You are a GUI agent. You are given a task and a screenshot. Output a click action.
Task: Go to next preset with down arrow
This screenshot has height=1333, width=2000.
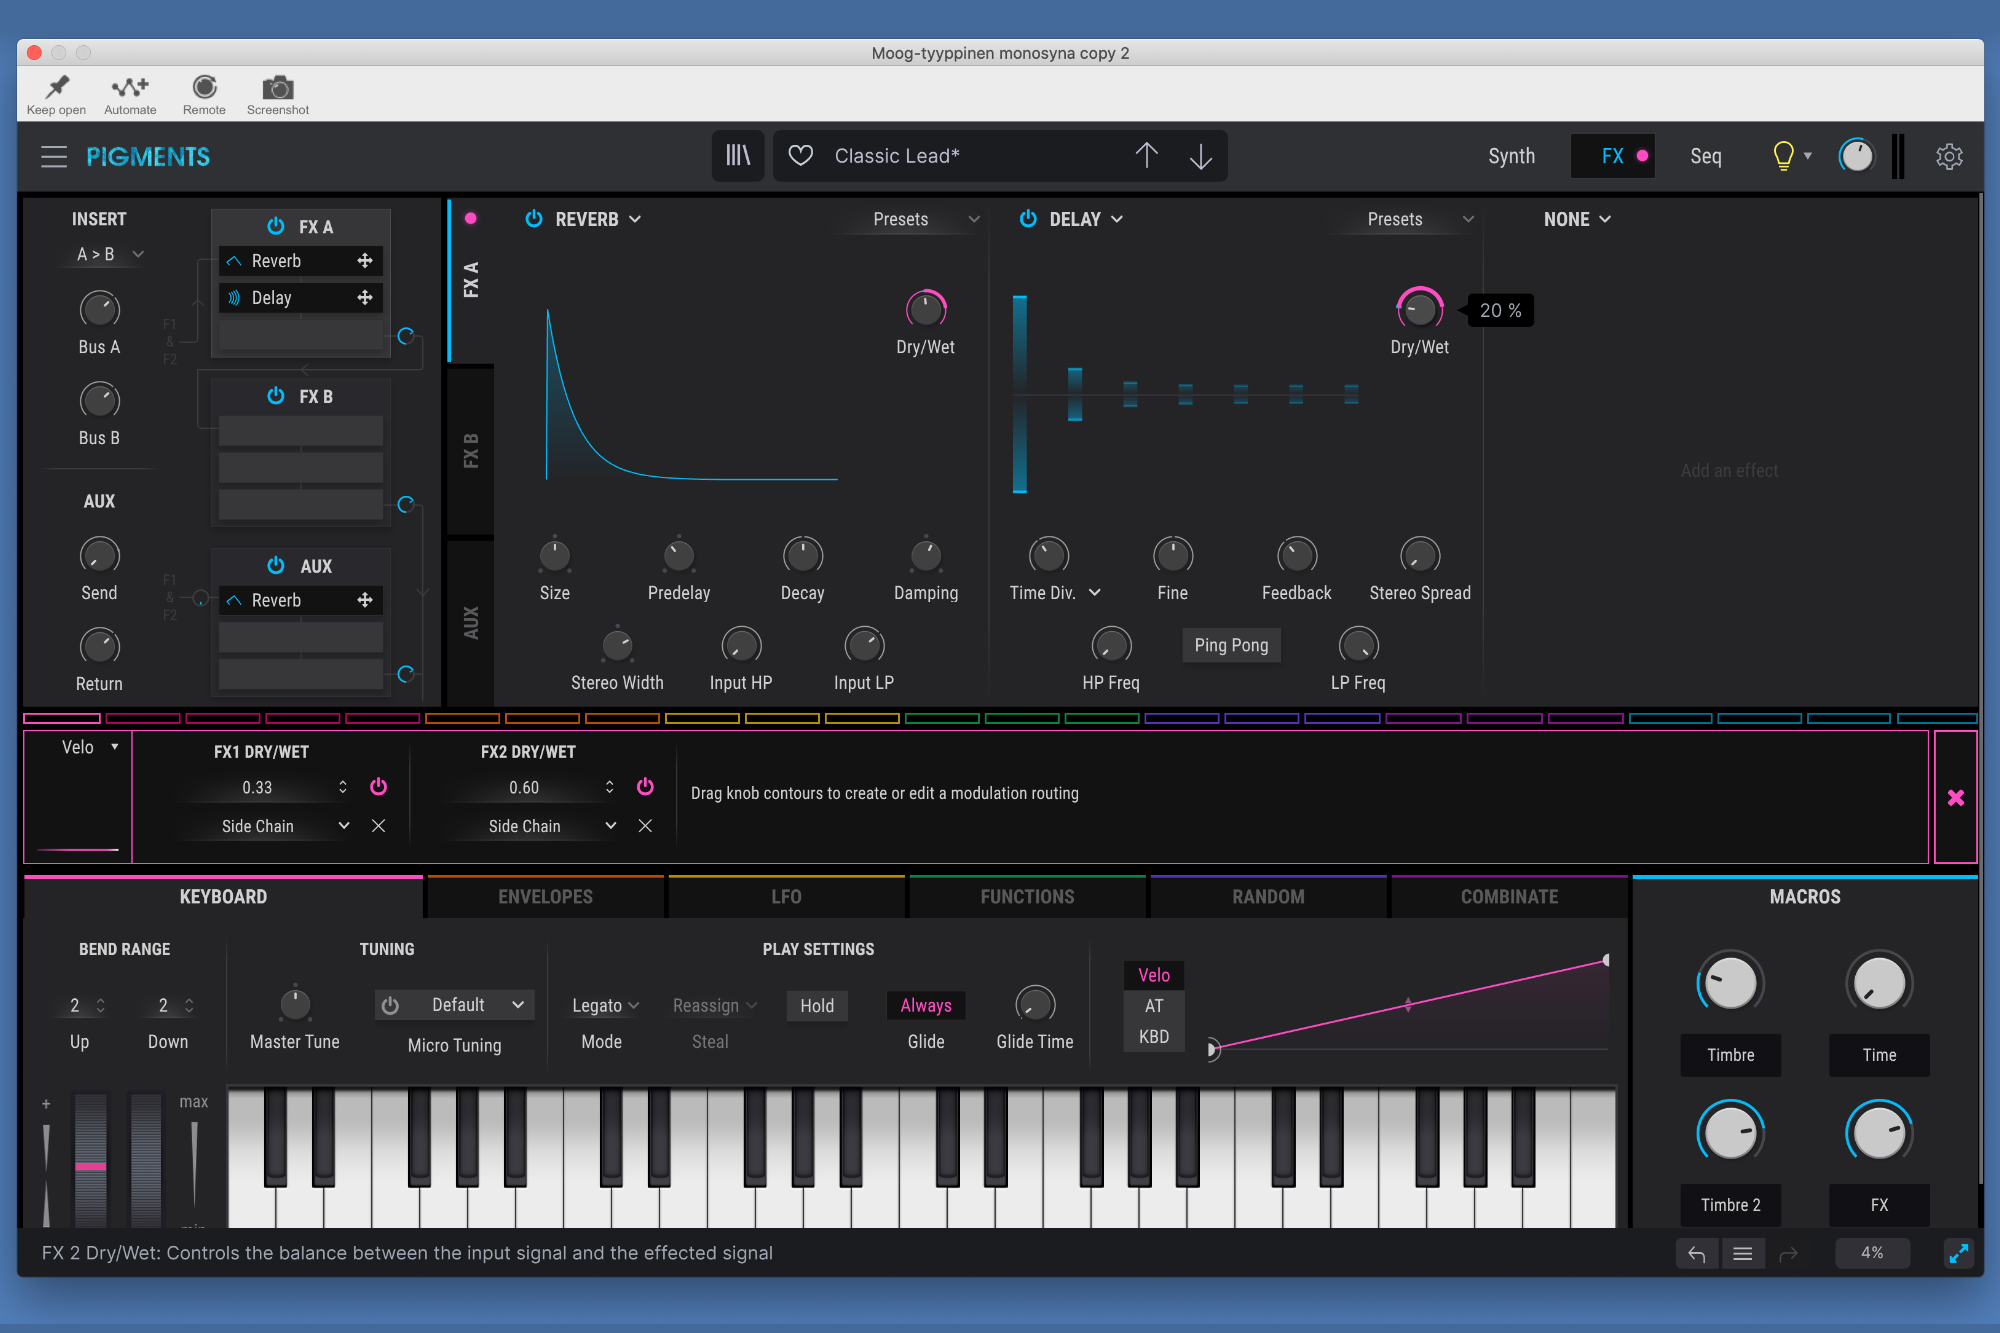coord(1200,155)
